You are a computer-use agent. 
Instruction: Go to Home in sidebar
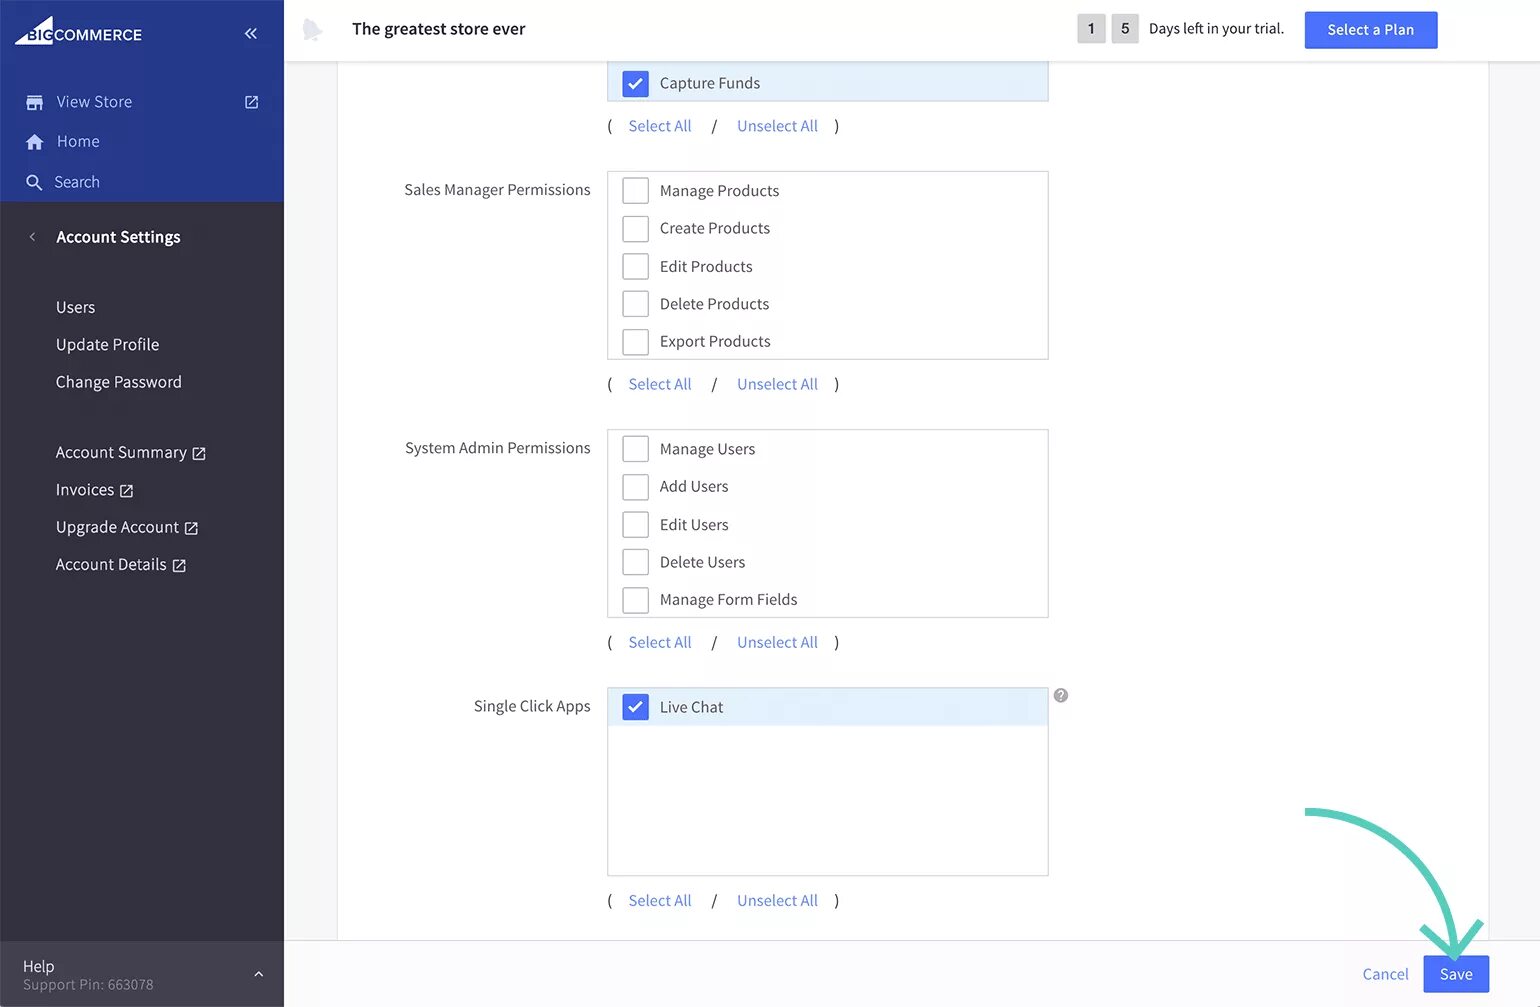(78, 142)
